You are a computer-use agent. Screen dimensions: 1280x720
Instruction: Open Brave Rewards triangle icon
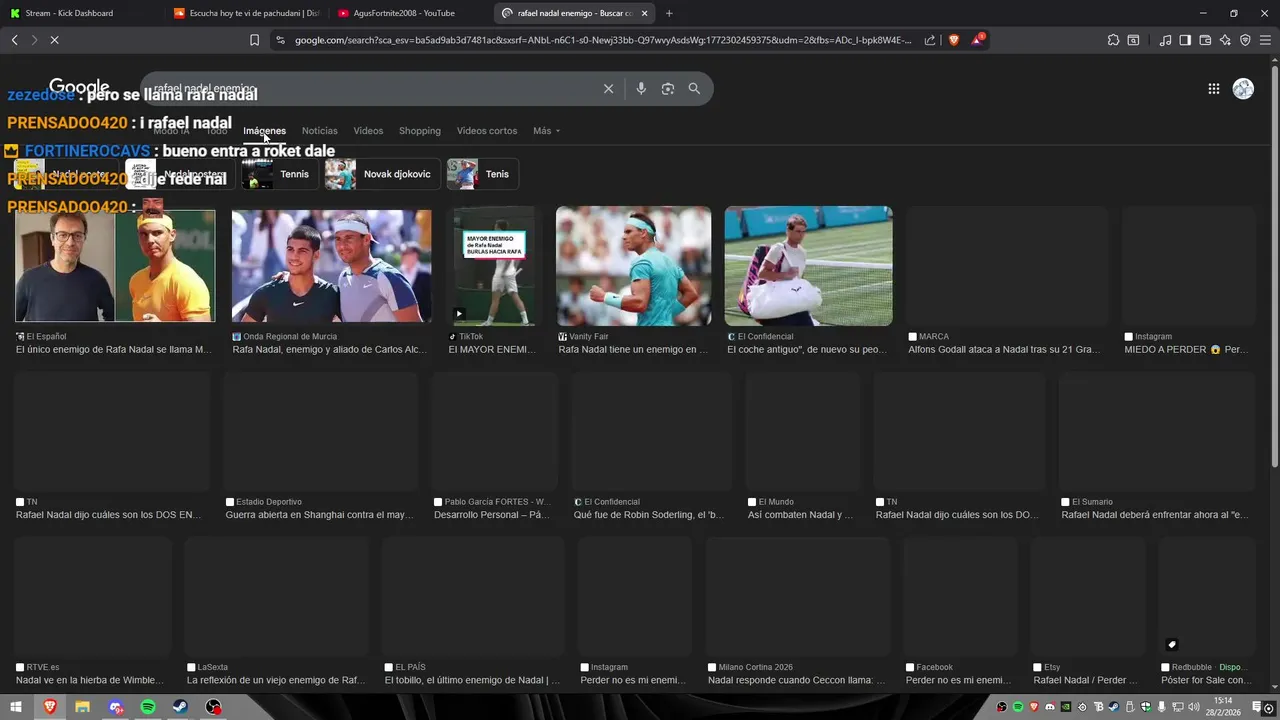(x=978, y=40)
